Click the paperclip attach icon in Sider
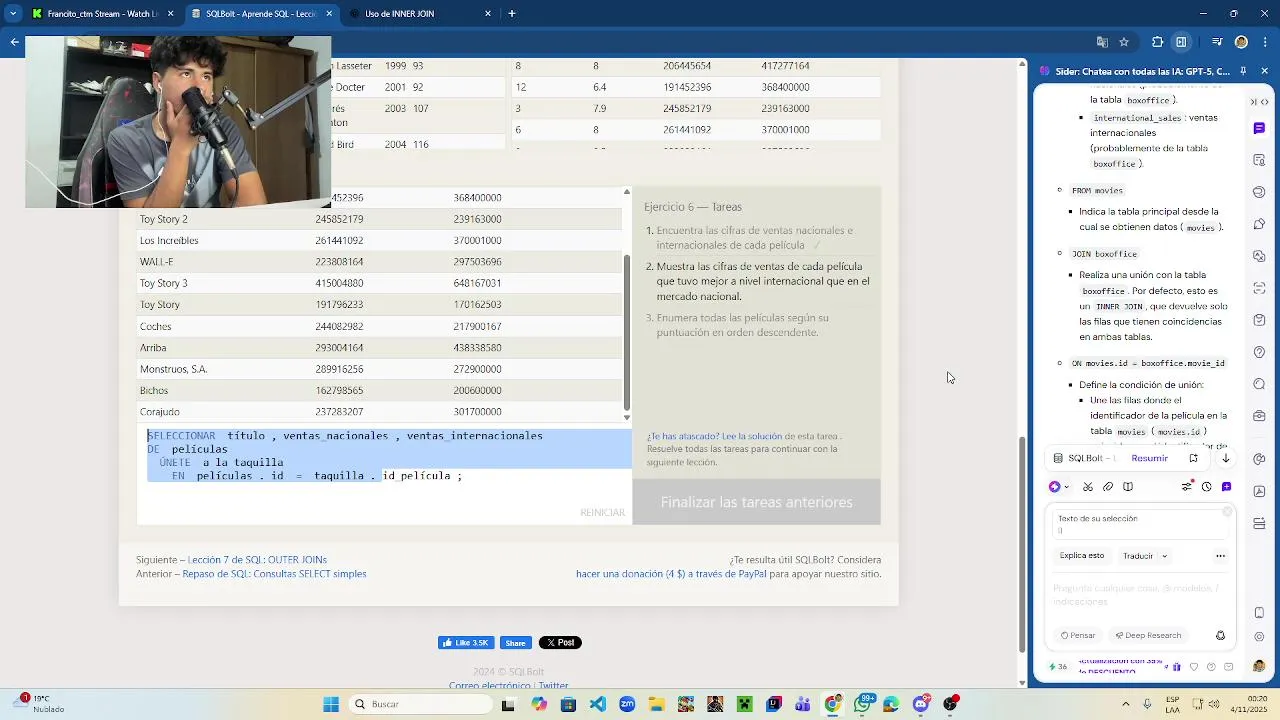This screenshot has width=1280, height=720. click(x=1108, y=487)
